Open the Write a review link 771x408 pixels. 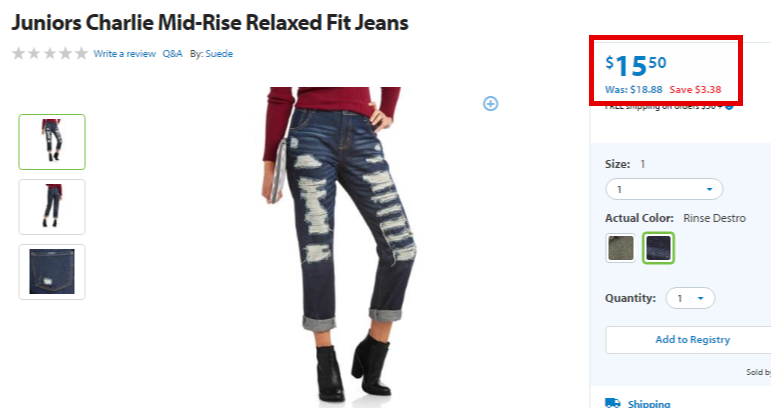124,54
